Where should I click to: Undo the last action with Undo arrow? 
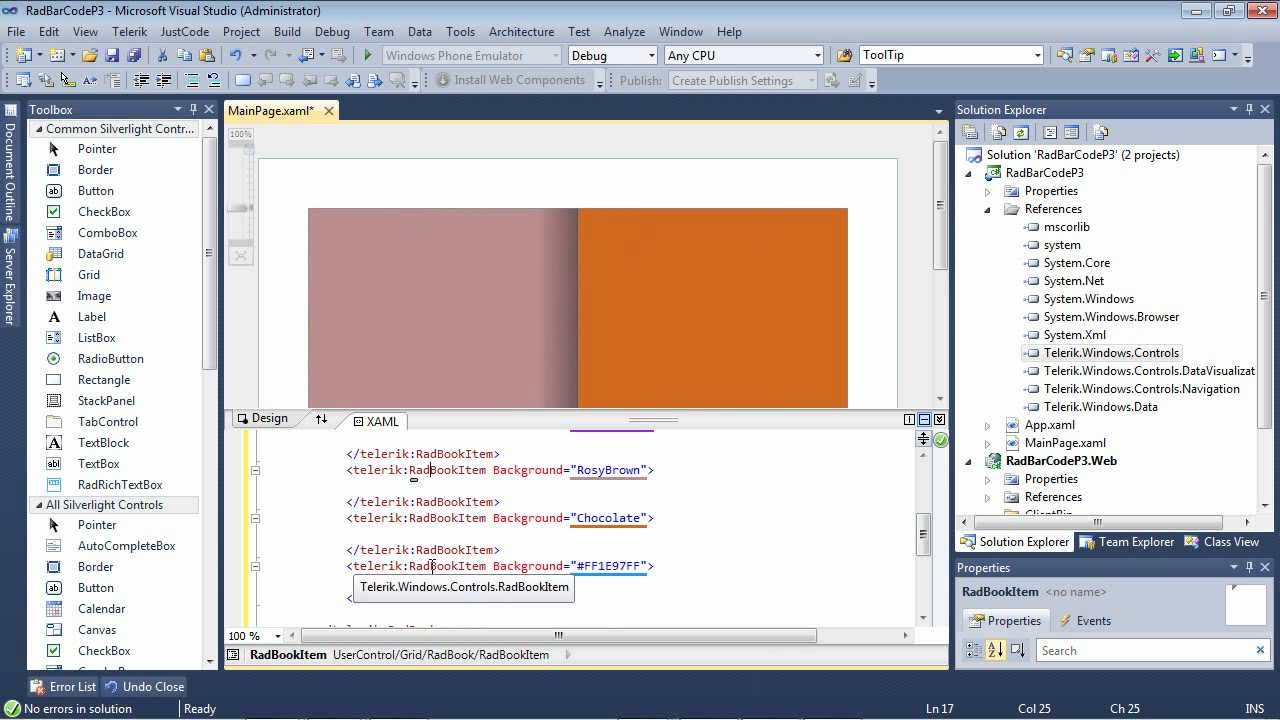tap(236, 56)
